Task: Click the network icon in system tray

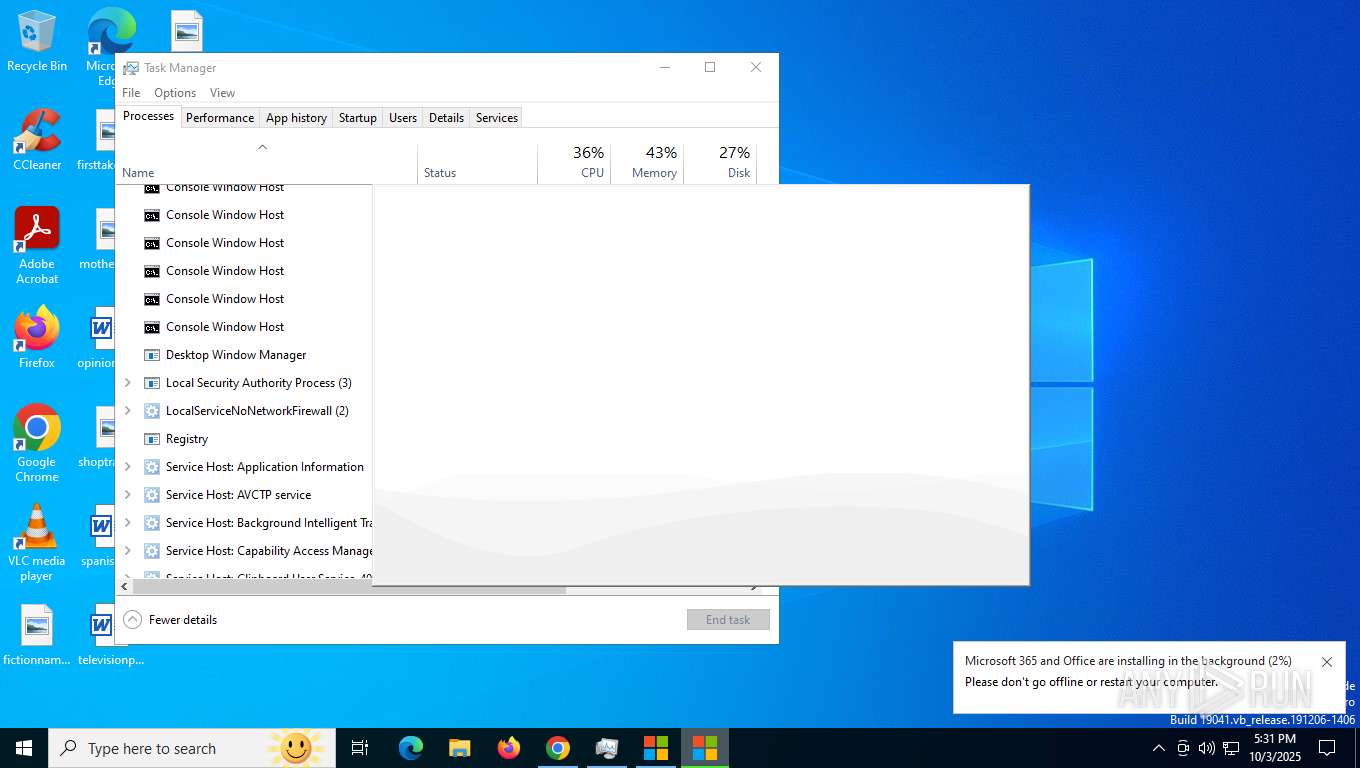Action: 1231,748
